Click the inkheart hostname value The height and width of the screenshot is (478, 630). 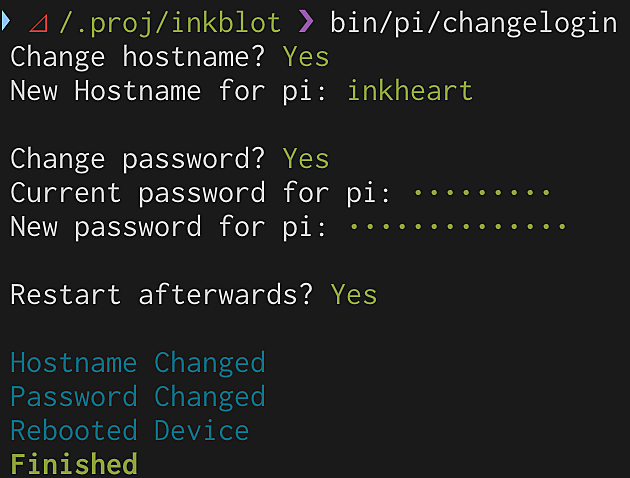[x=410, y=90]
